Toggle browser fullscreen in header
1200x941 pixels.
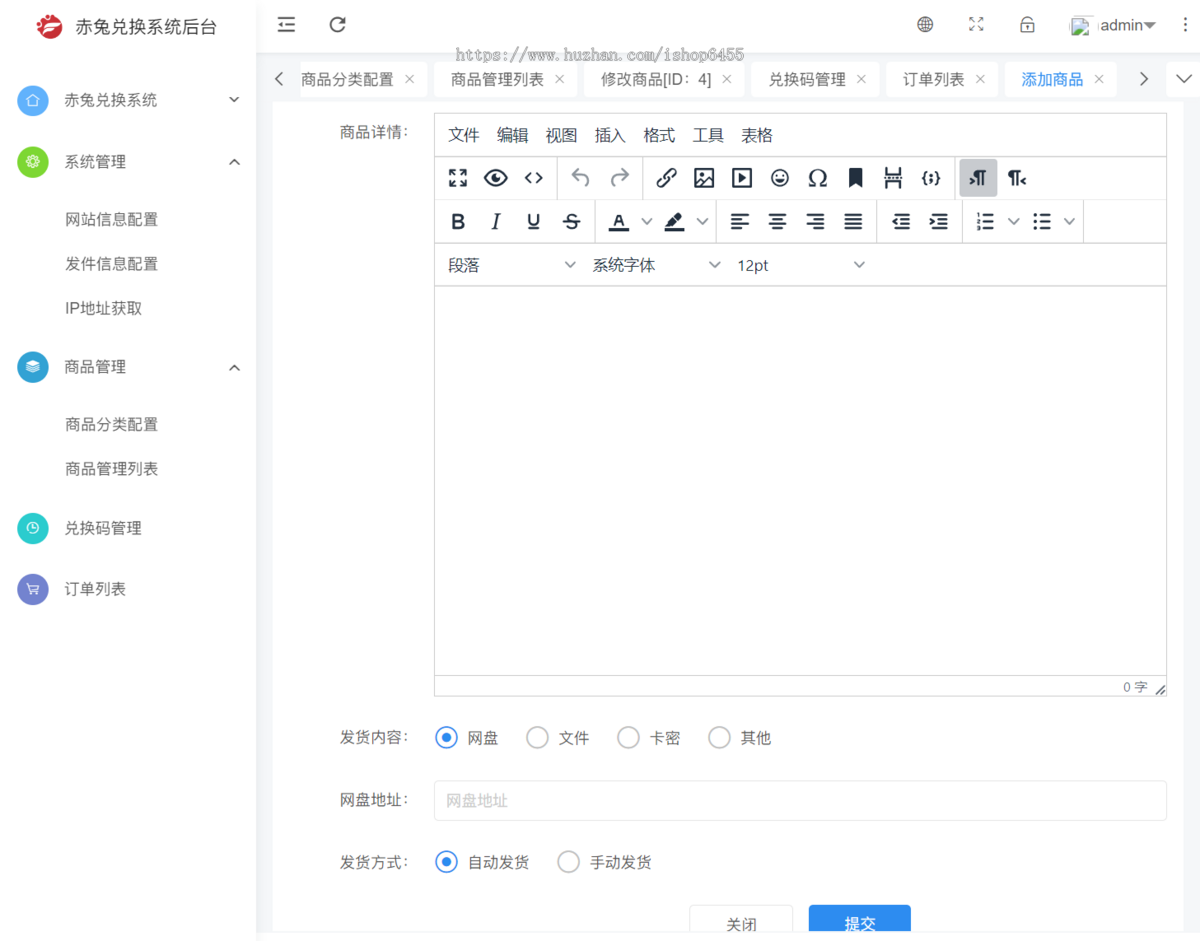[x=976, y=25]
